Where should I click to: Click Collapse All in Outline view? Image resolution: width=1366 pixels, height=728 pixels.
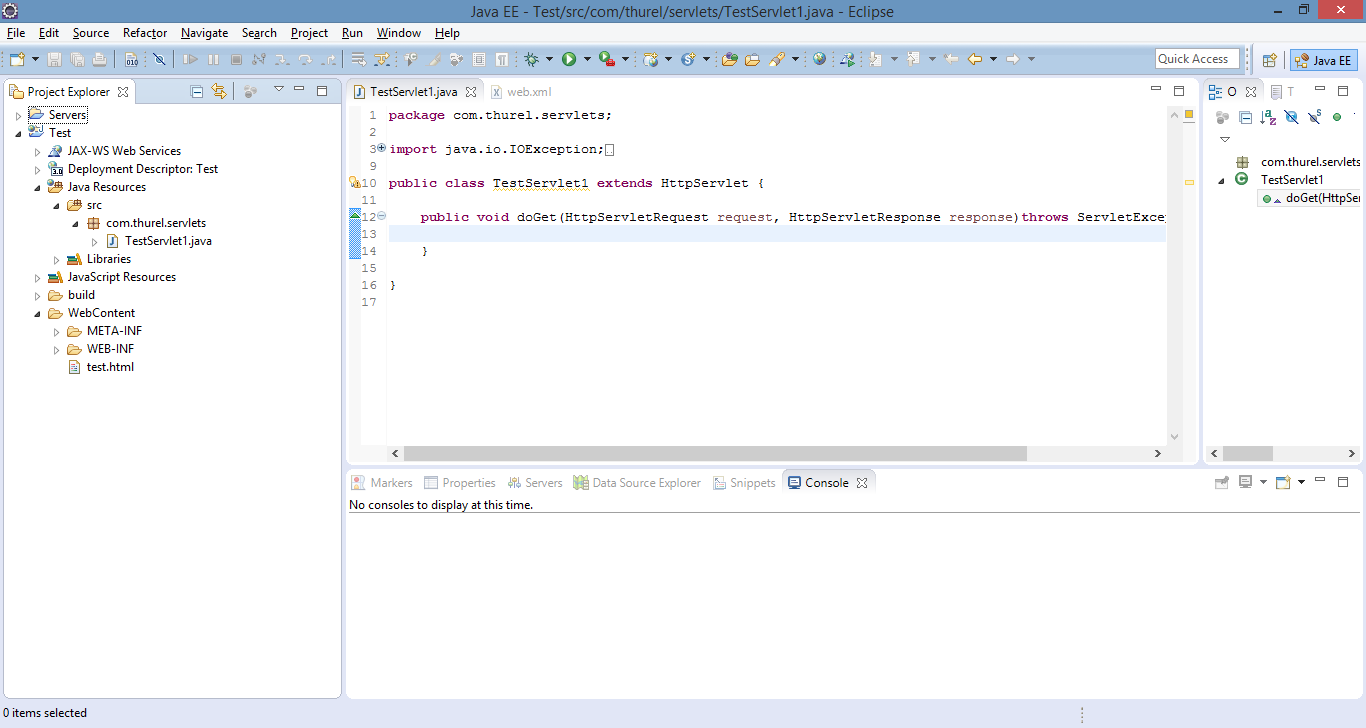pos(1245,117)
